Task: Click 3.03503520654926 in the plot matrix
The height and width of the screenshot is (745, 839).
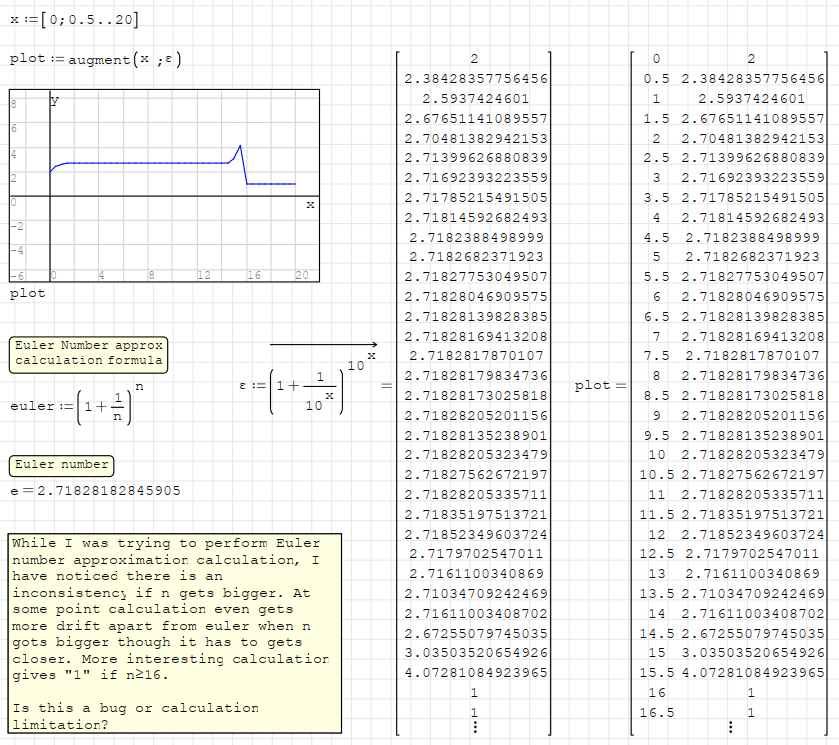Action: click(x=752, y=653)
